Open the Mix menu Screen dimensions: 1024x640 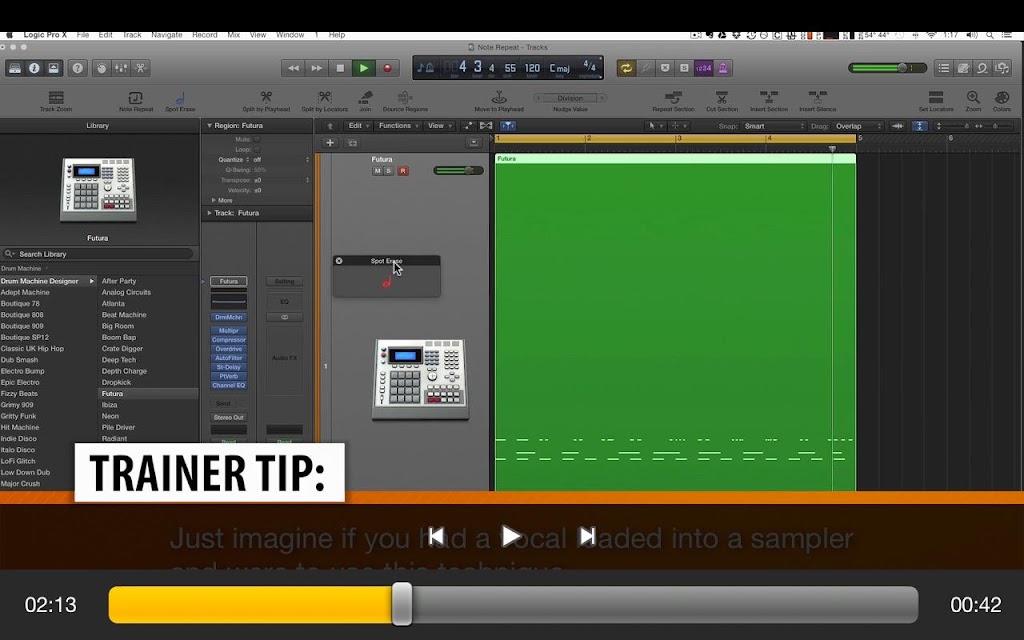click(x=233, y=35)
